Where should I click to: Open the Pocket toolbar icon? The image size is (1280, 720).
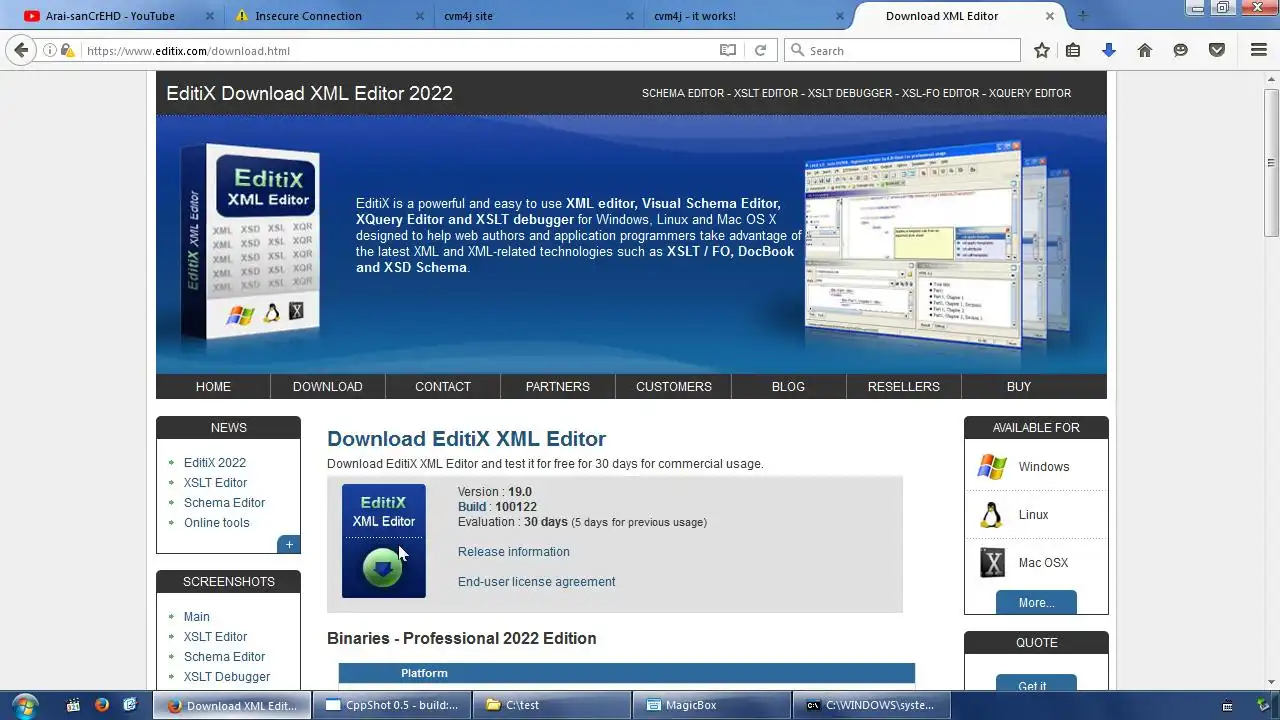click(x=1217, y=50)
